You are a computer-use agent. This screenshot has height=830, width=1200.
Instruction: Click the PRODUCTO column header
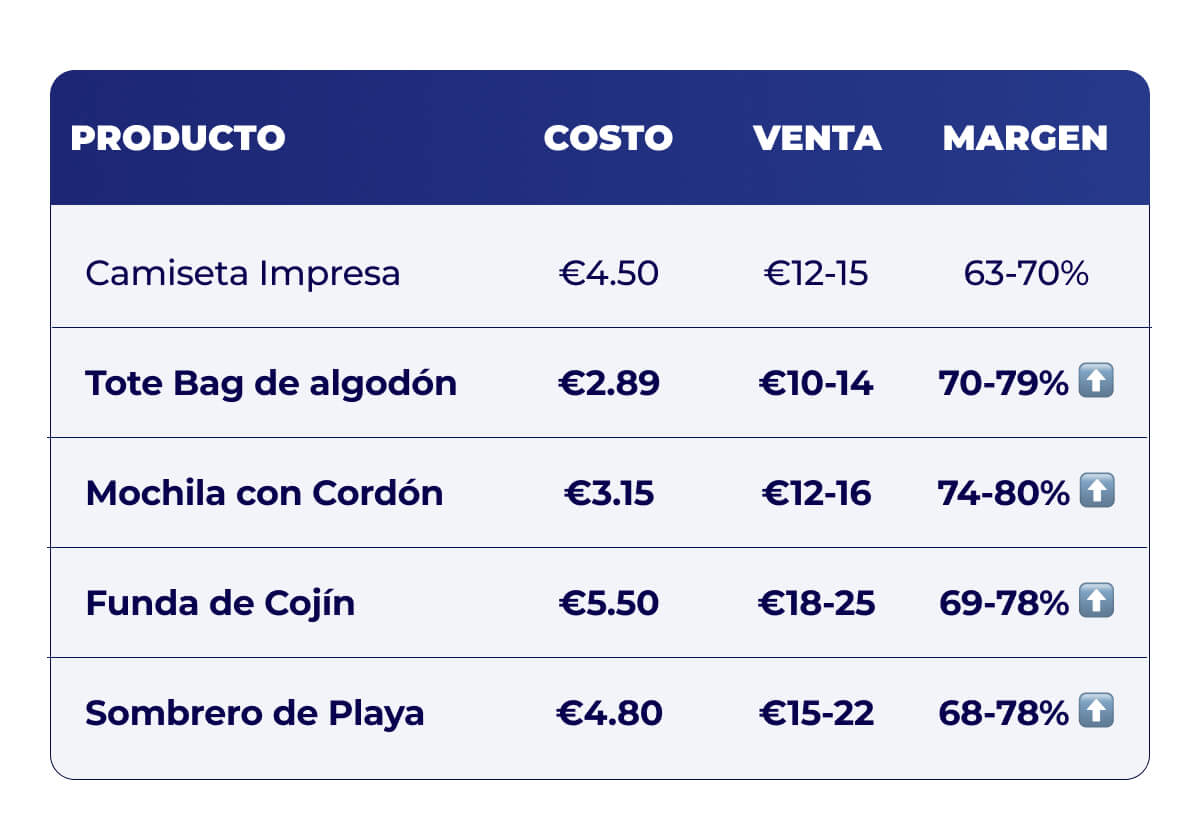tap(177, 138)
